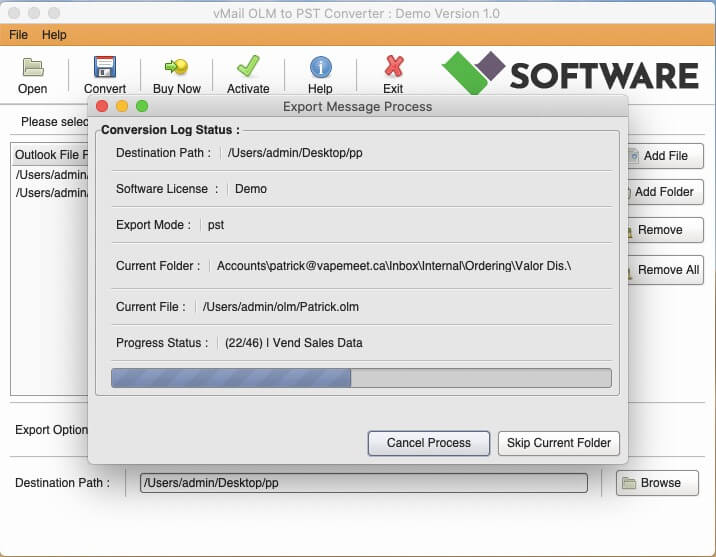Image resolution: width=716 pixels, height=557 pixels.
Task: Click the Remove All button
Action: pyautogui.click(x=665, y=270)
